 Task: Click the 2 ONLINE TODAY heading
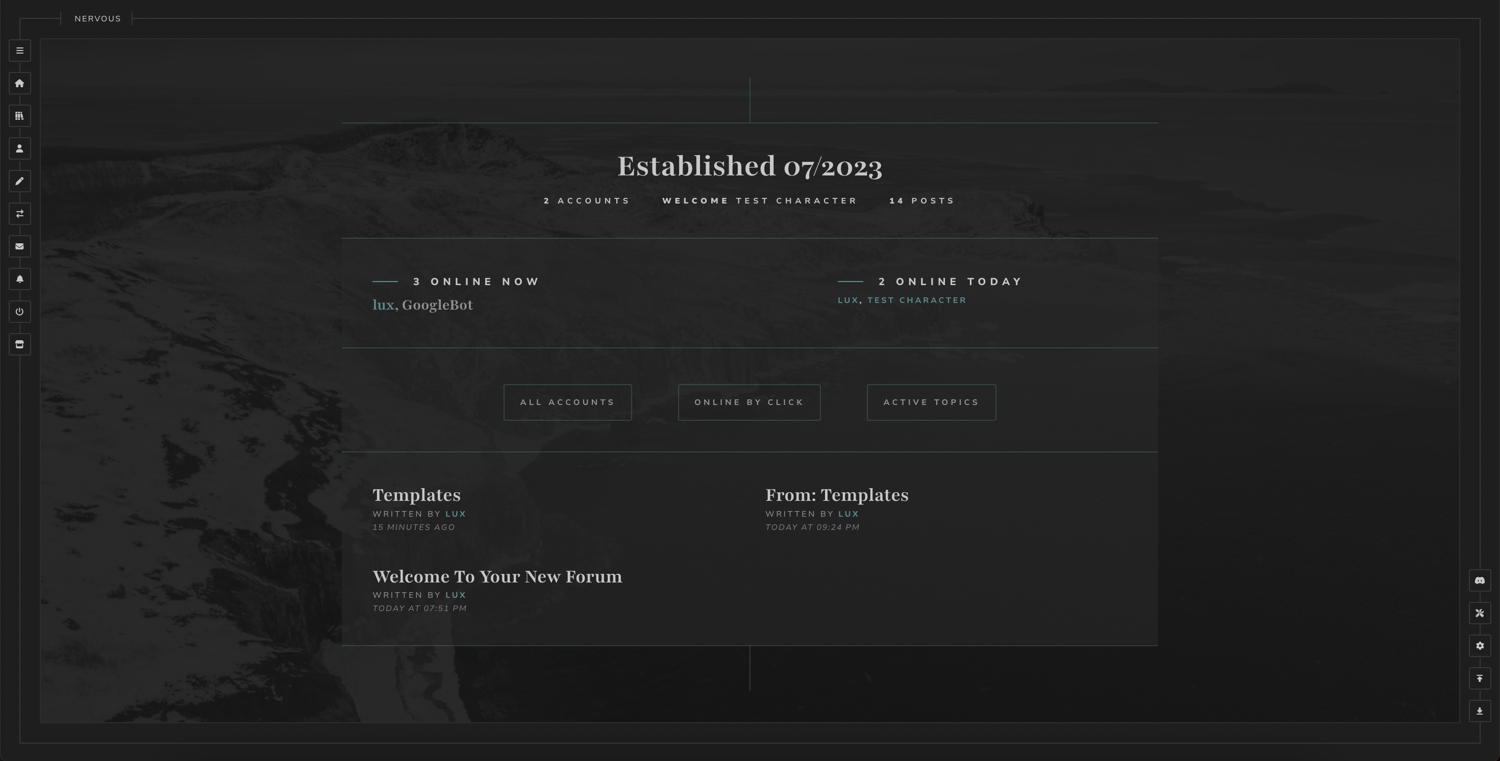951,282
